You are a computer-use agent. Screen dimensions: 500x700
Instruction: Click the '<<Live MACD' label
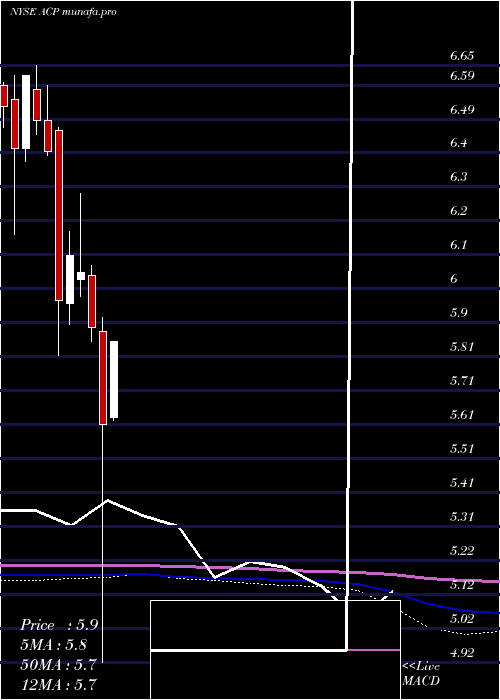pos(421,674)
